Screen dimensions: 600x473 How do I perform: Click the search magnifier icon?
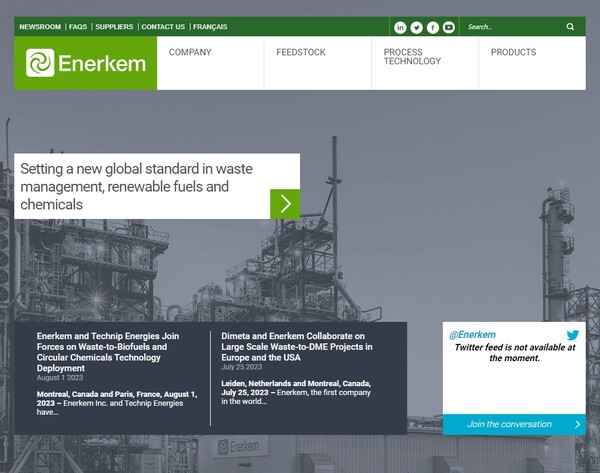pyautogui.click(x=571, y=27)
